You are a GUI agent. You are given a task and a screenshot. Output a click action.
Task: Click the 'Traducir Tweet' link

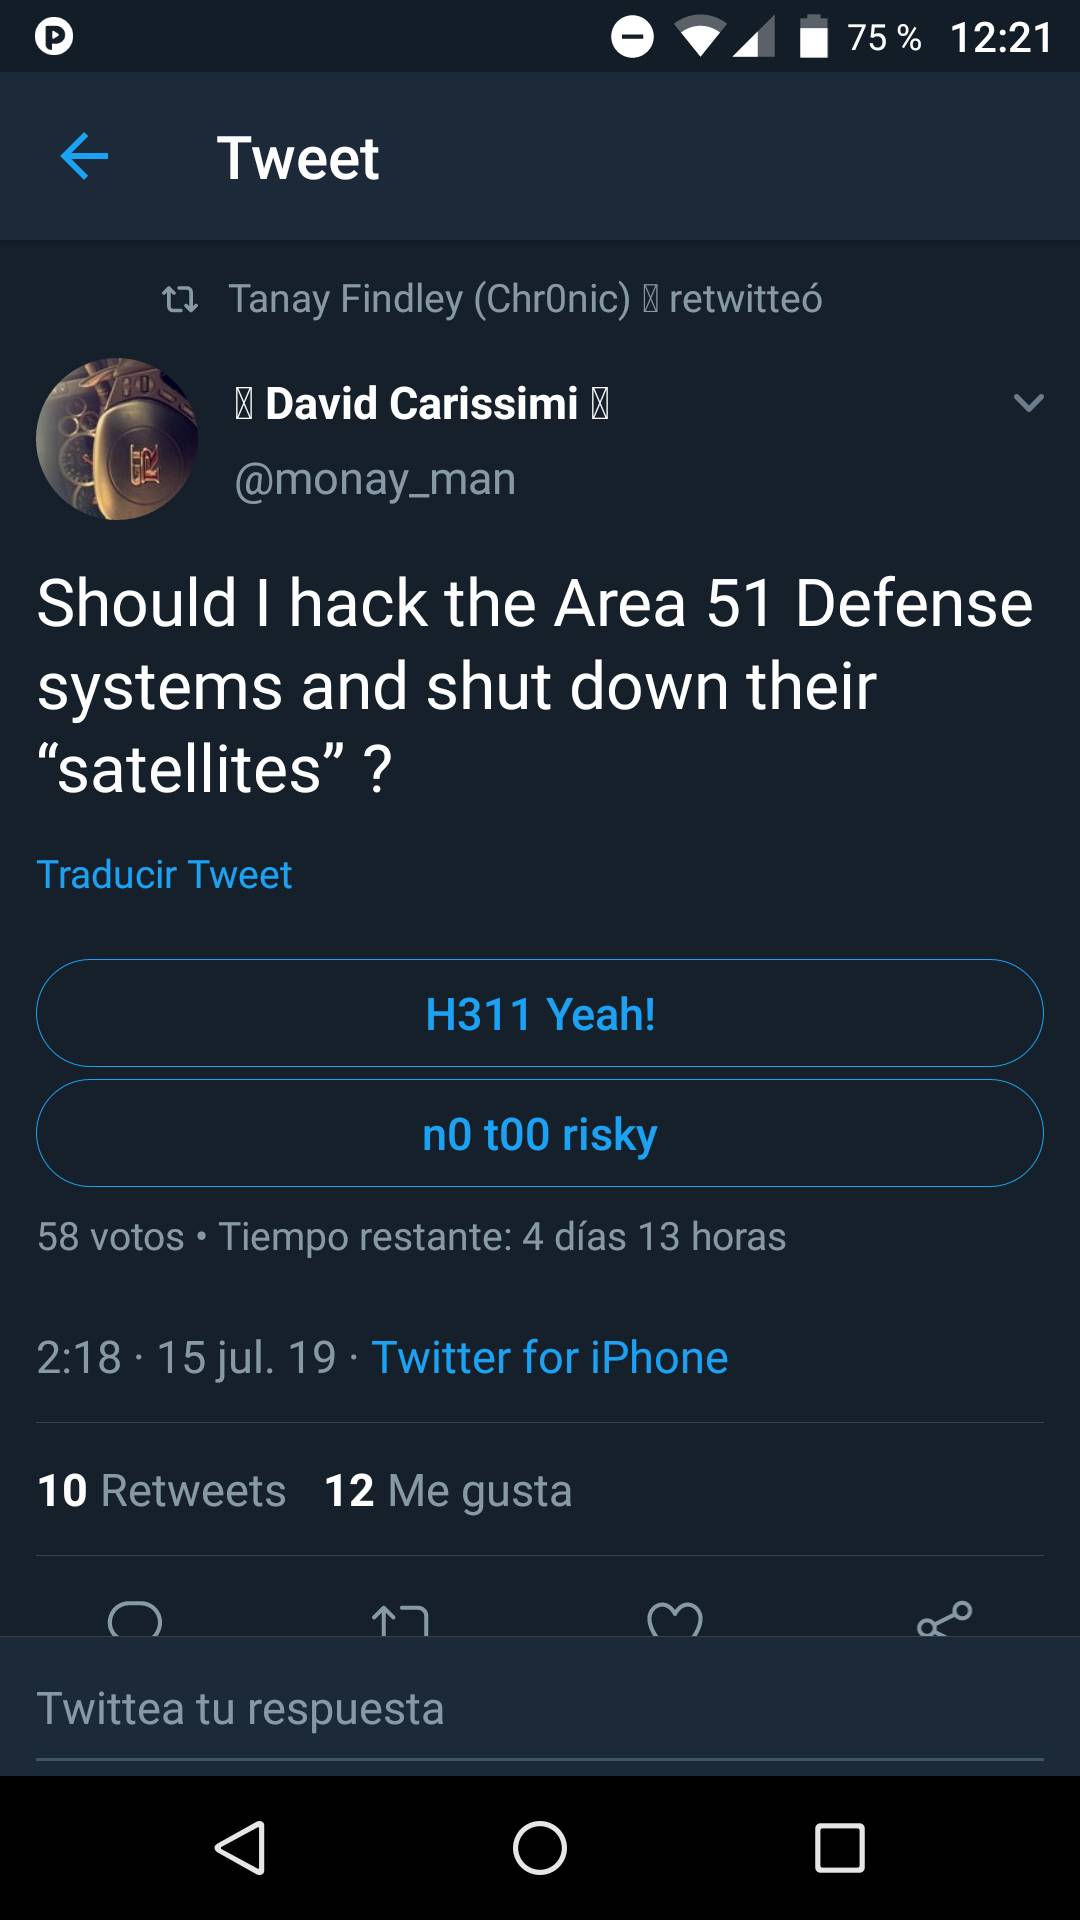[164, 874]
